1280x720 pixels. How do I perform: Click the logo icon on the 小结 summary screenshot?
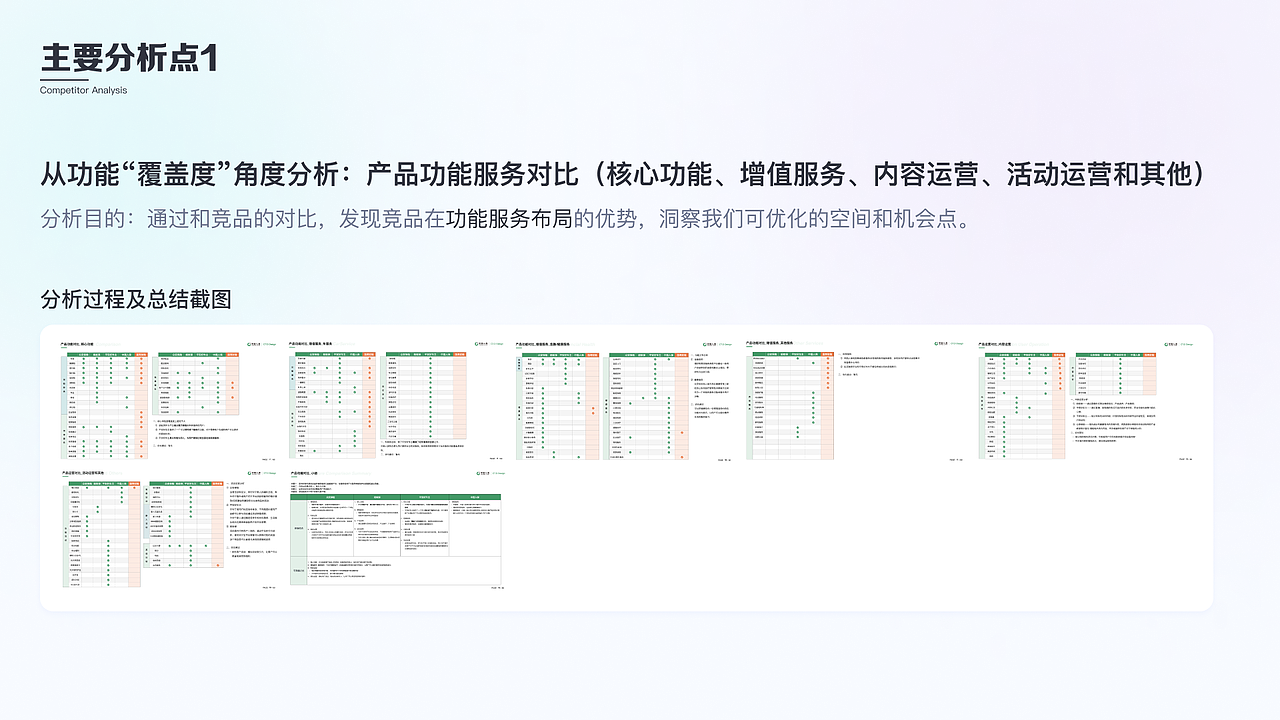(x=478, y=473)
